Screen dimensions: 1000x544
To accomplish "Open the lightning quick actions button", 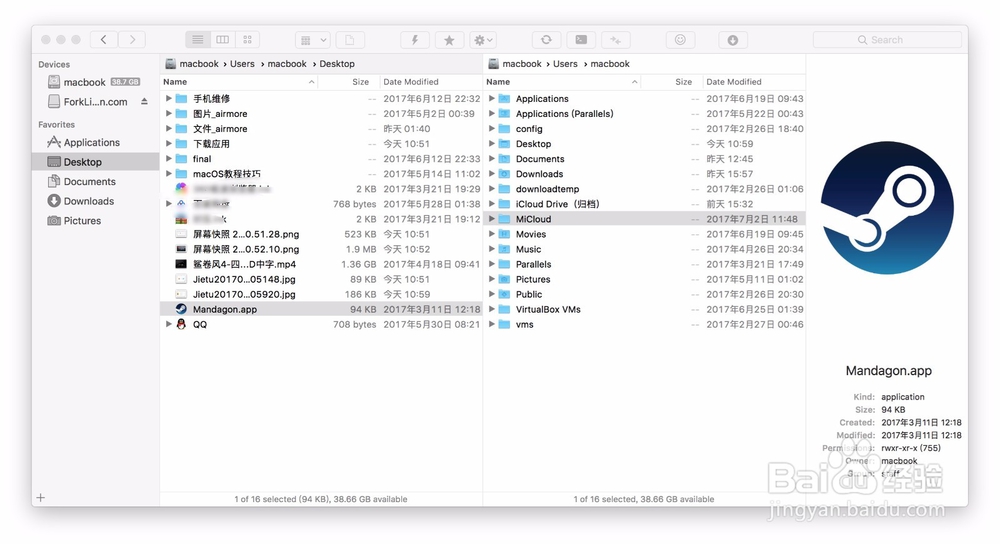I will pos(415,40).
